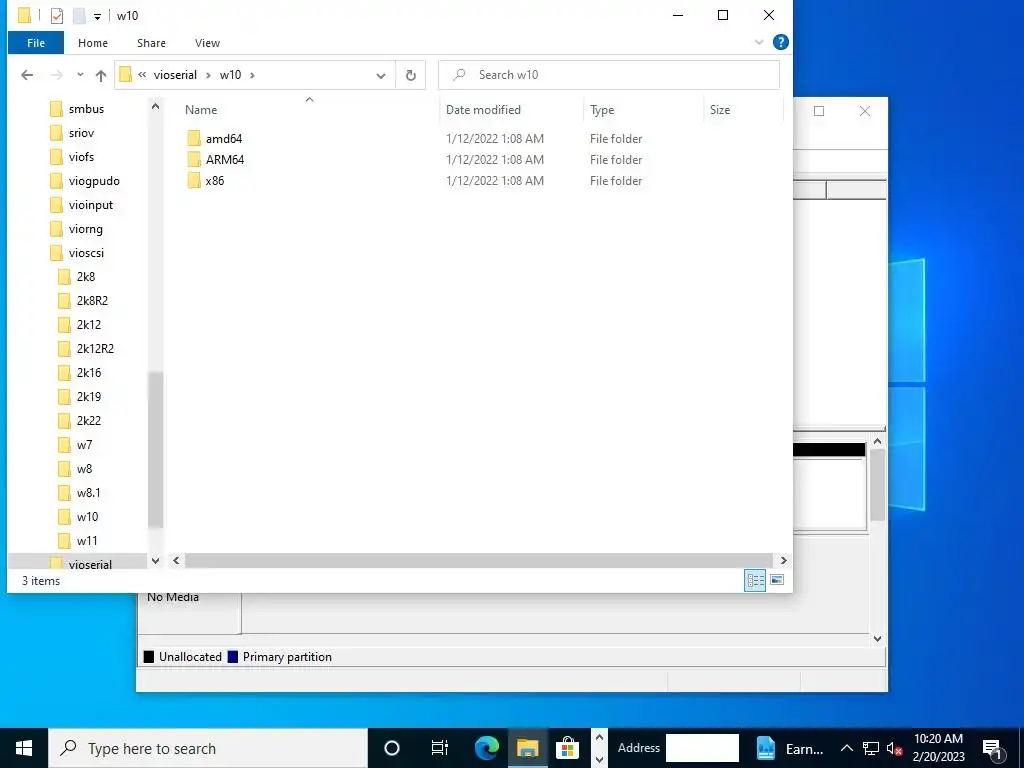Open Microsoft Store from taskbar
The image size is (1024, 768).
568,748
